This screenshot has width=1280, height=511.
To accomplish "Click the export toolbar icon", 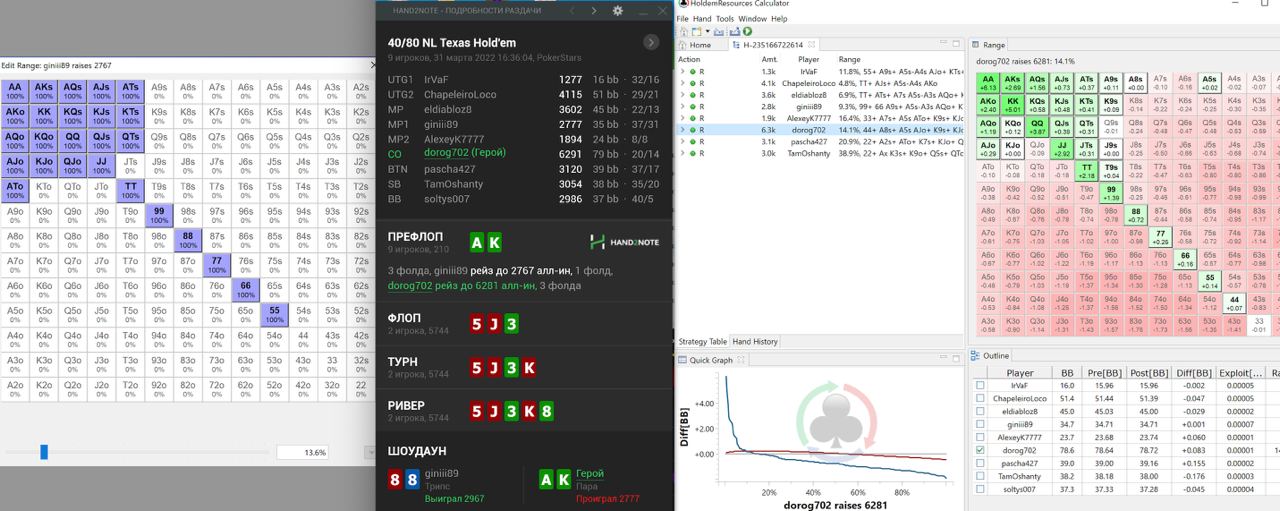I will (734, 31).
